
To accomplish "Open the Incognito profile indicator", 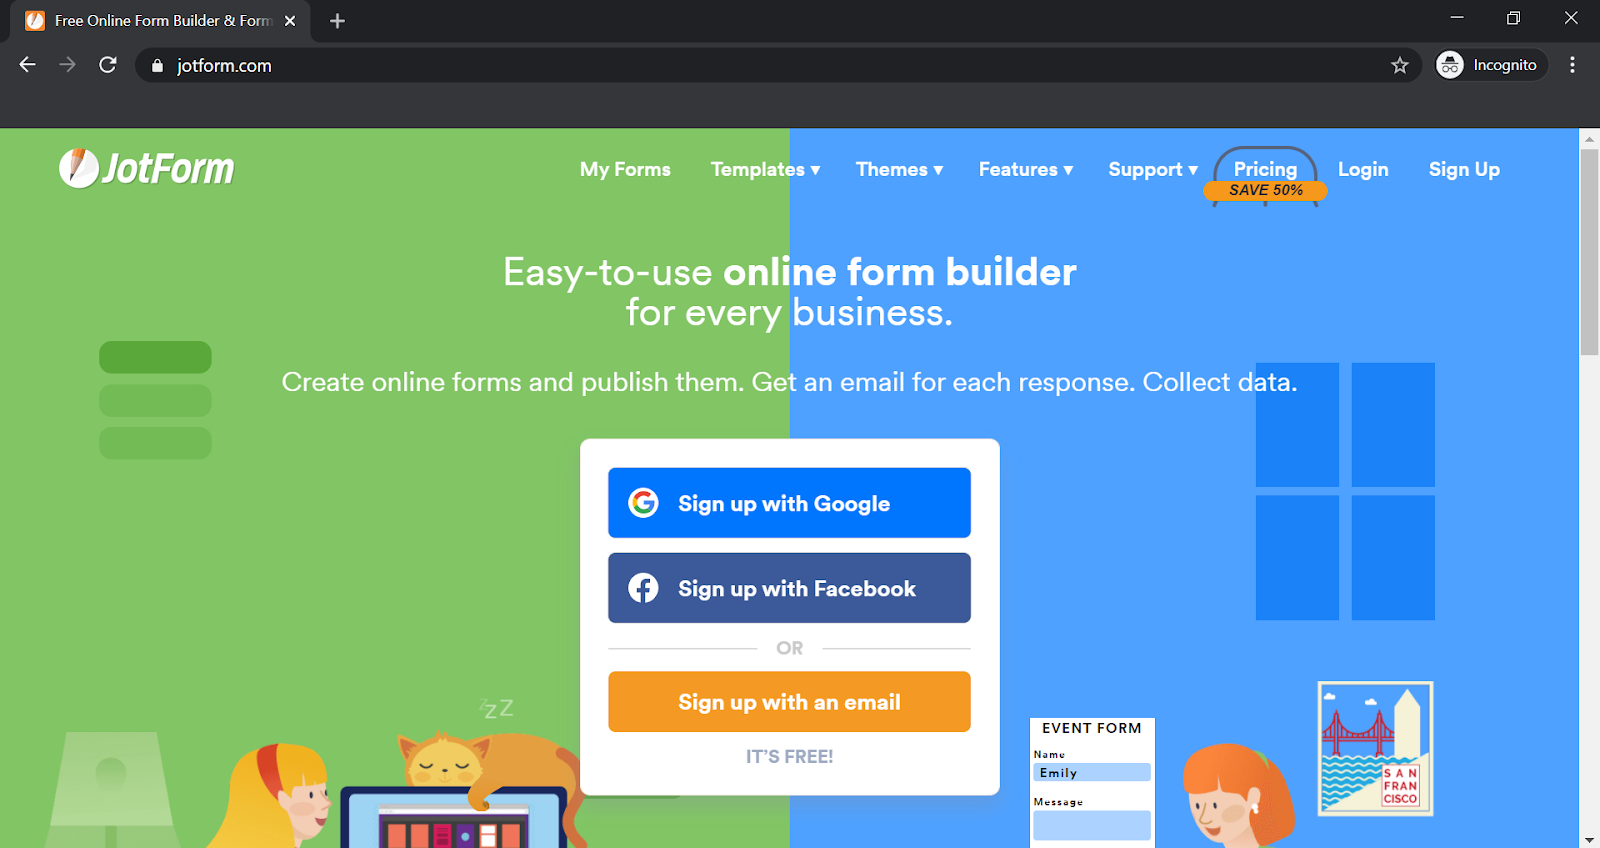I will 1491,65.
